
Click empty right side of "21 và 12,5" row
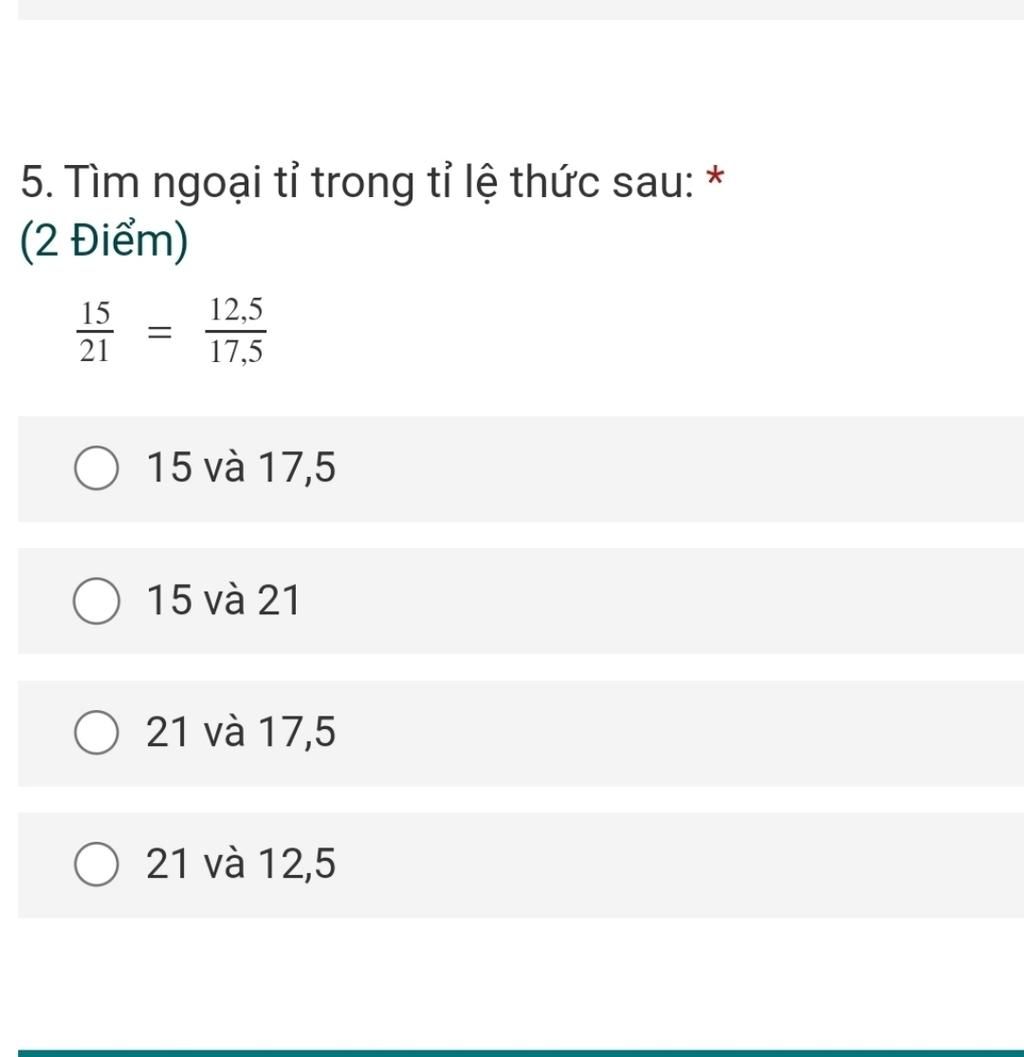pyautogui.click(x=700, y=865)
